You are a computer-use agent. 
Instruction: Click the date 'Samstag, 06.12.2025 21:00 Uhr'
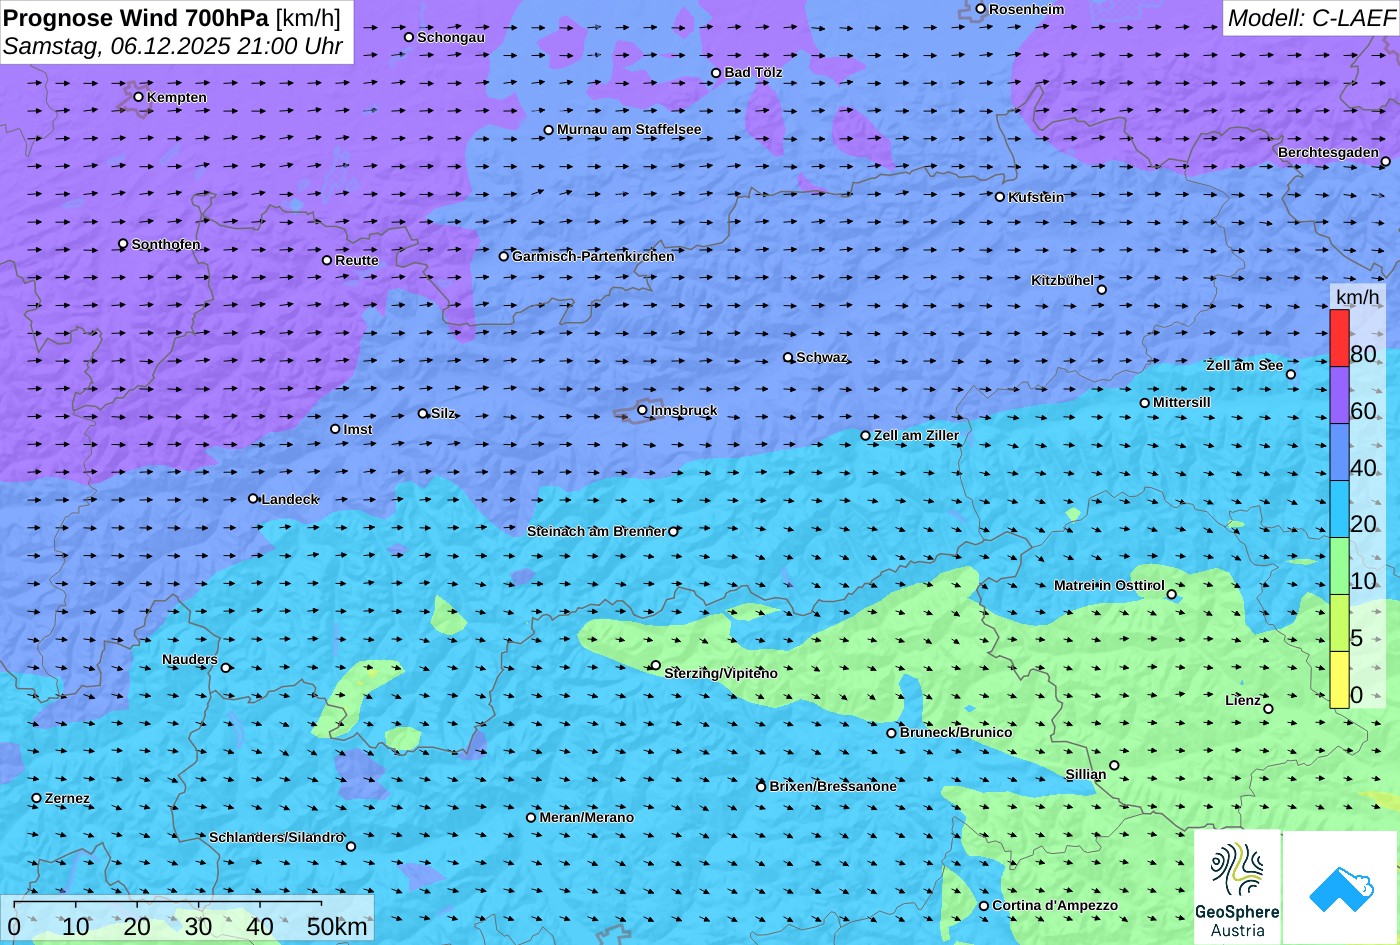(x=173, y=46)
